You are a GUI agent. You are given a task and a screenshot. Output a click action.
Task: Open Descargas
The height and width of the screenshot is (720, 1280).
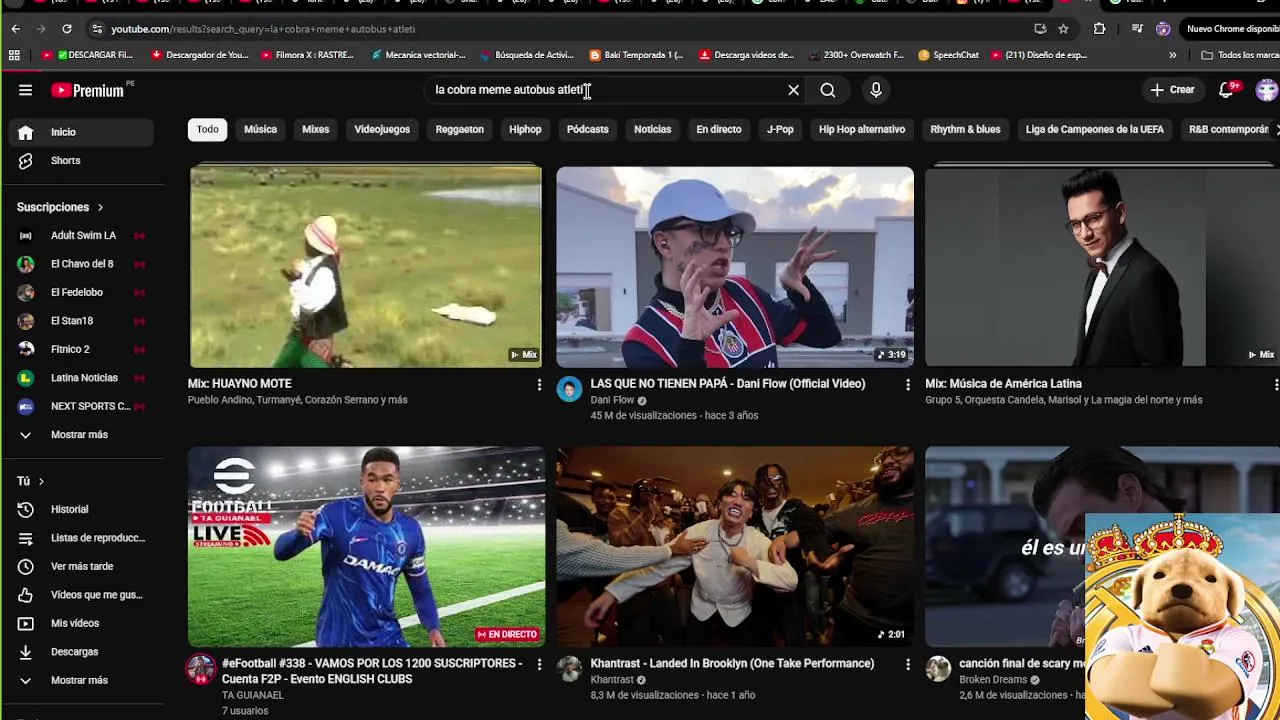(x=82, y=652)
